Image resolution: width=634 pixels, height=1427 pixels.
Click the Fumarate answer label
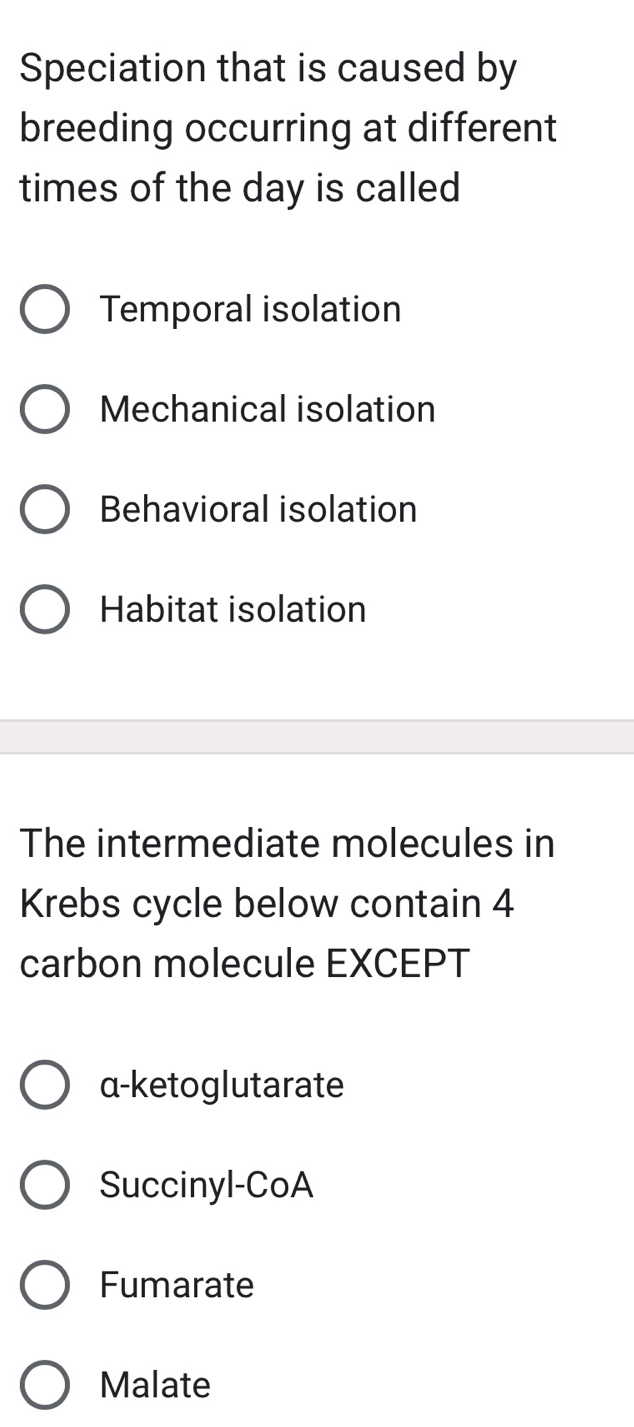(176, 1284)
